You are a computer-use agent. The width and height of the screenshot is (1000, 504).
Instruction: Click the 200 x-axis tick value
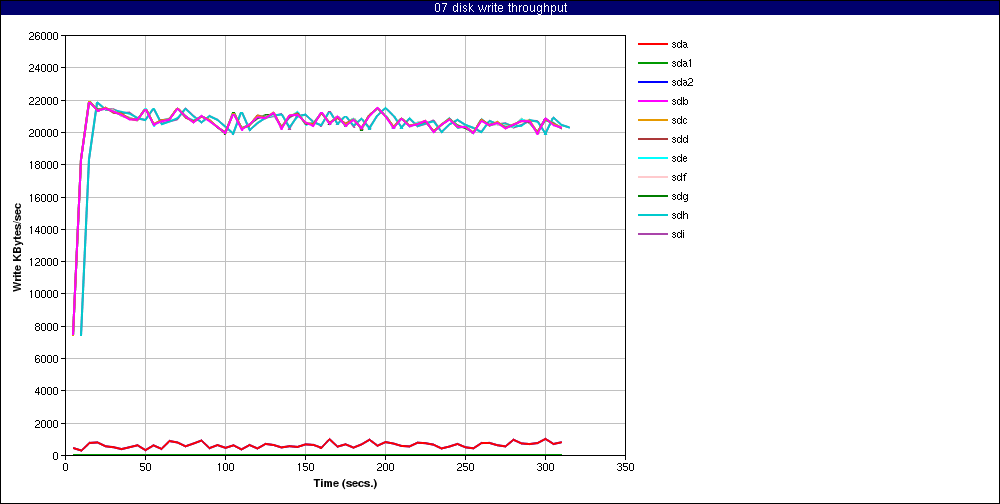pyautogui.click(x=385, y=467)
